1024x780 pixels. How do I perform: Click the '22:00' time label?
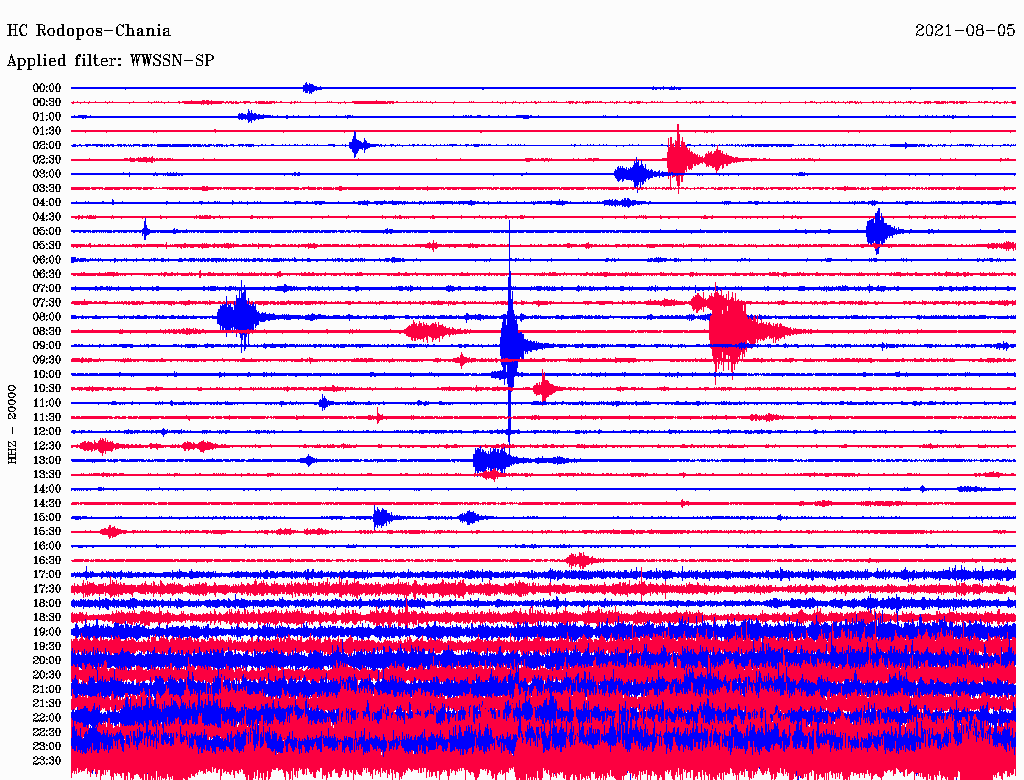click(47, 718)
